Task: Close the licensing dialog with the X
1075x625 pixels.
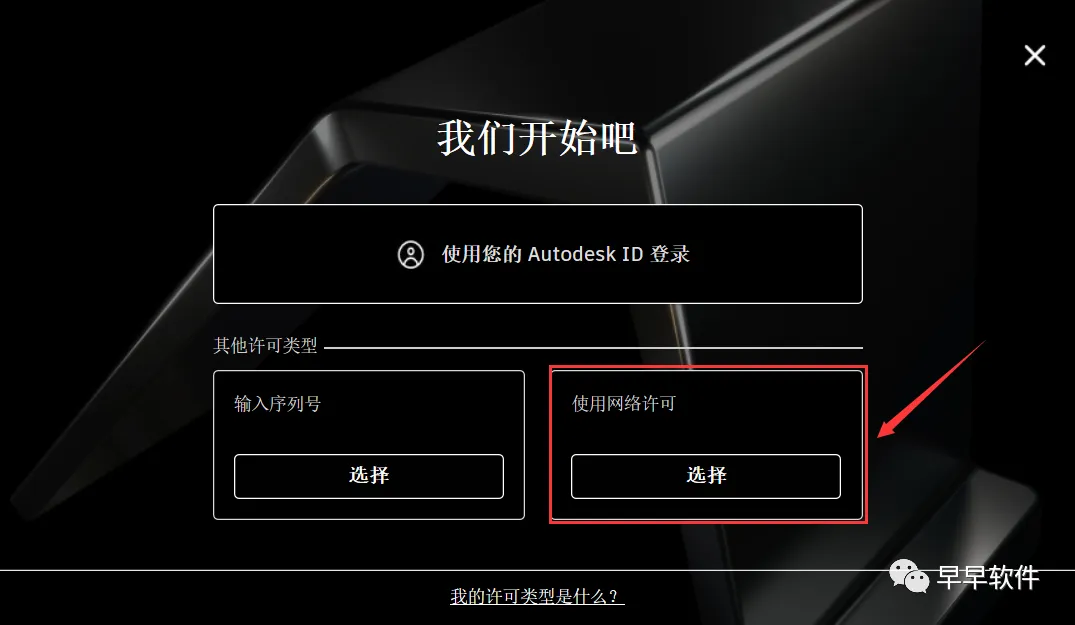Action: pos(1035,55)
